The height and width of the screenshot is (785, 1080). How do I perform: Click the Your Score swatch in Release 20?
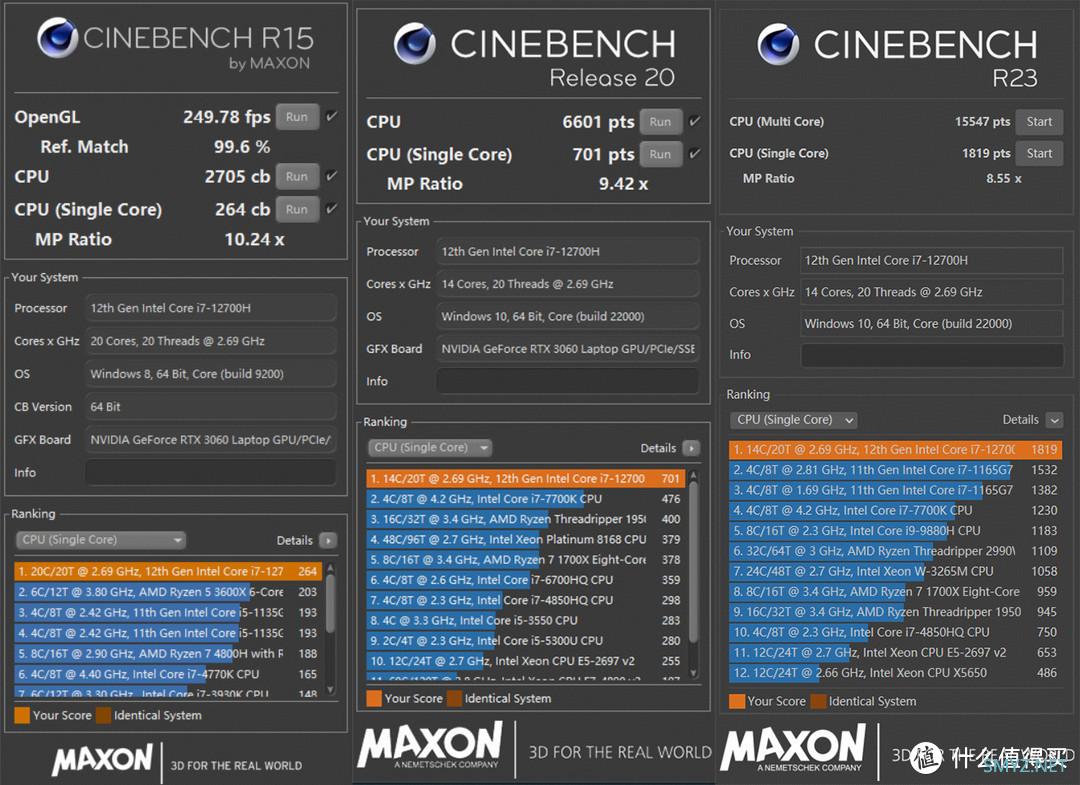(374, 698)
